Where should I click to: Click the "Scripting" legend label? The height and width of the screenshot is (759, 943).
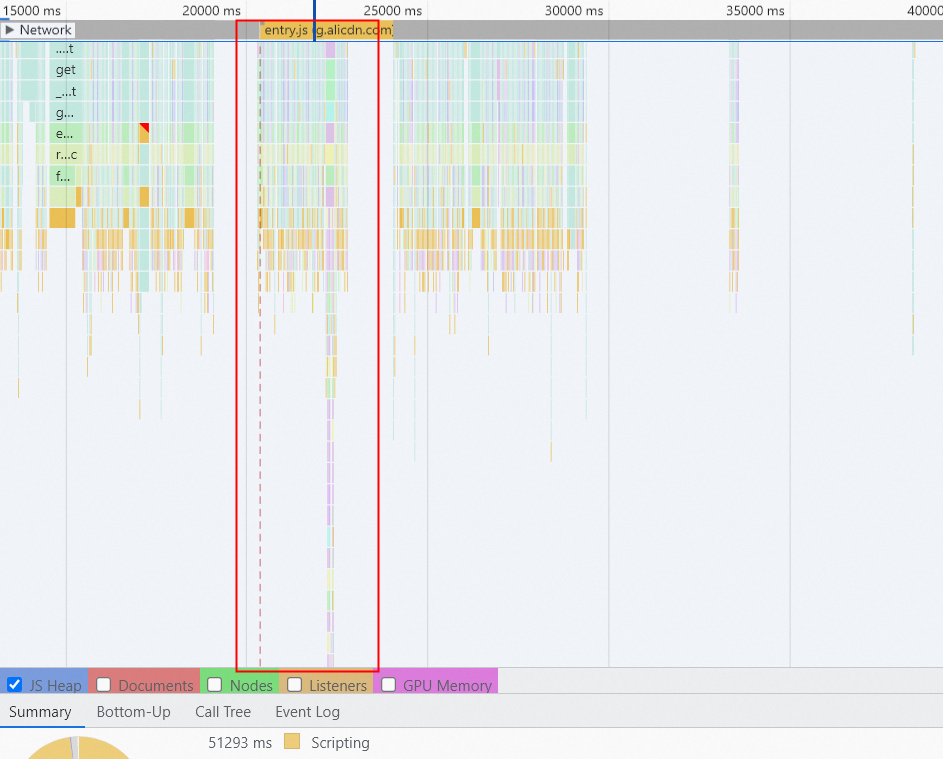click(x=340, y=743)
